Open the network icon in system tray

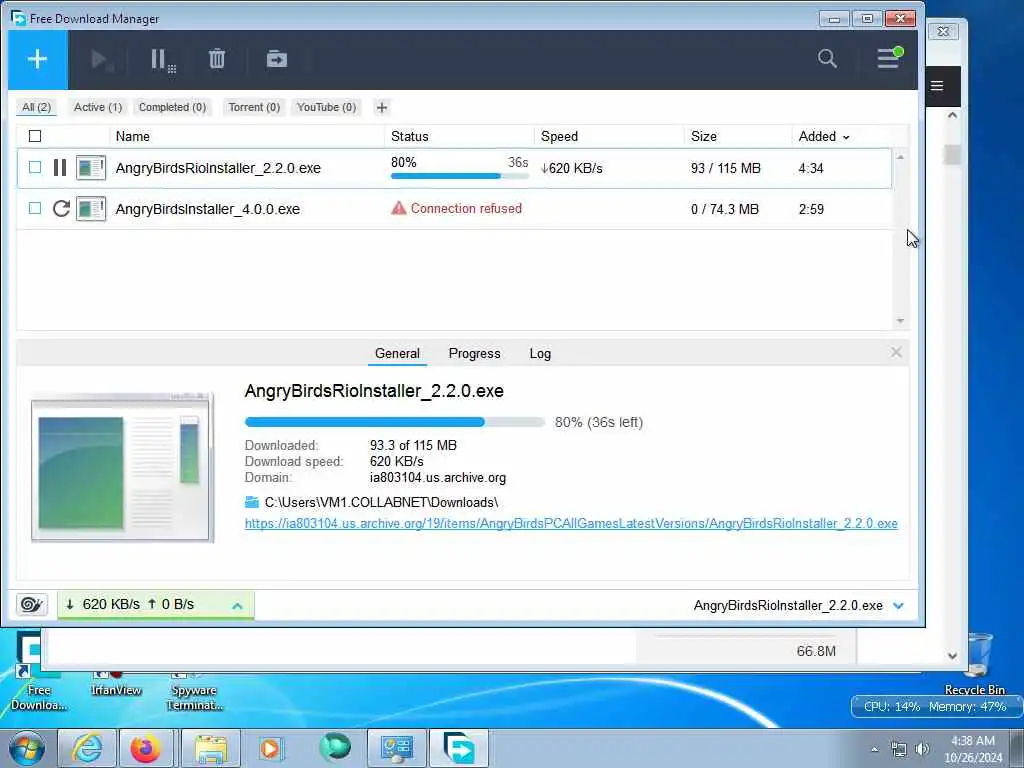(899, 749)
